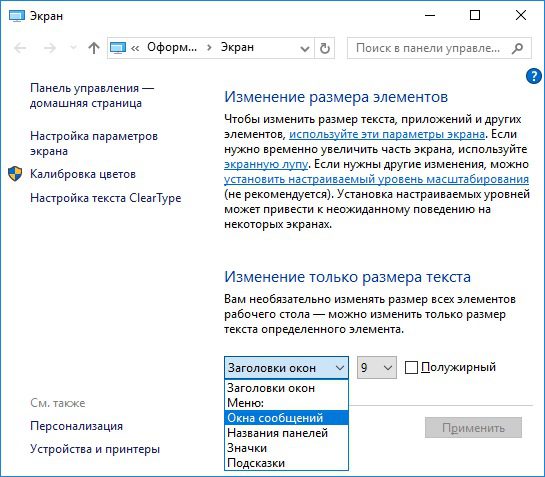Click the shield icon beside Калибровка цветов
The image size is (545, 477).
(15, 173)
